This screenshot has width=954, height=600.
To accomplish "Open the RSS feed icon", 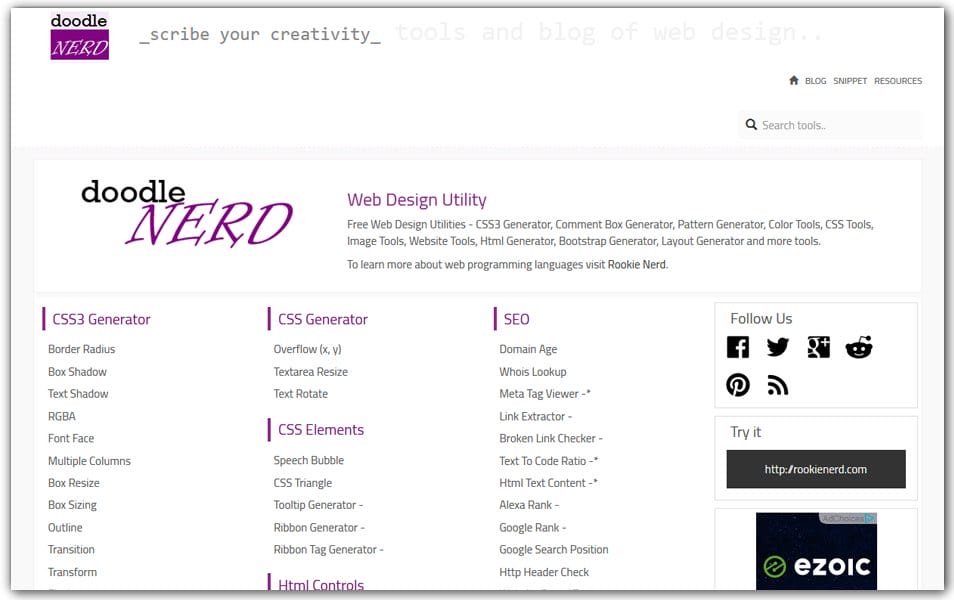I will click(778, 383).
